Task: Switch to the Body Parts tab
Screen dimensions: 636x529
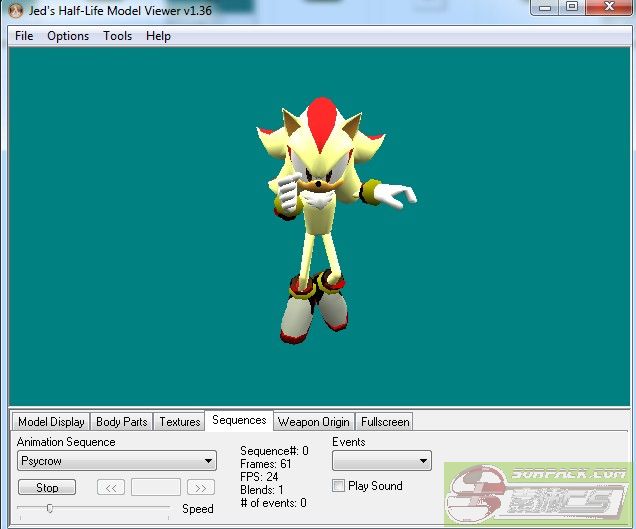Action: click(x=121, y=422)
